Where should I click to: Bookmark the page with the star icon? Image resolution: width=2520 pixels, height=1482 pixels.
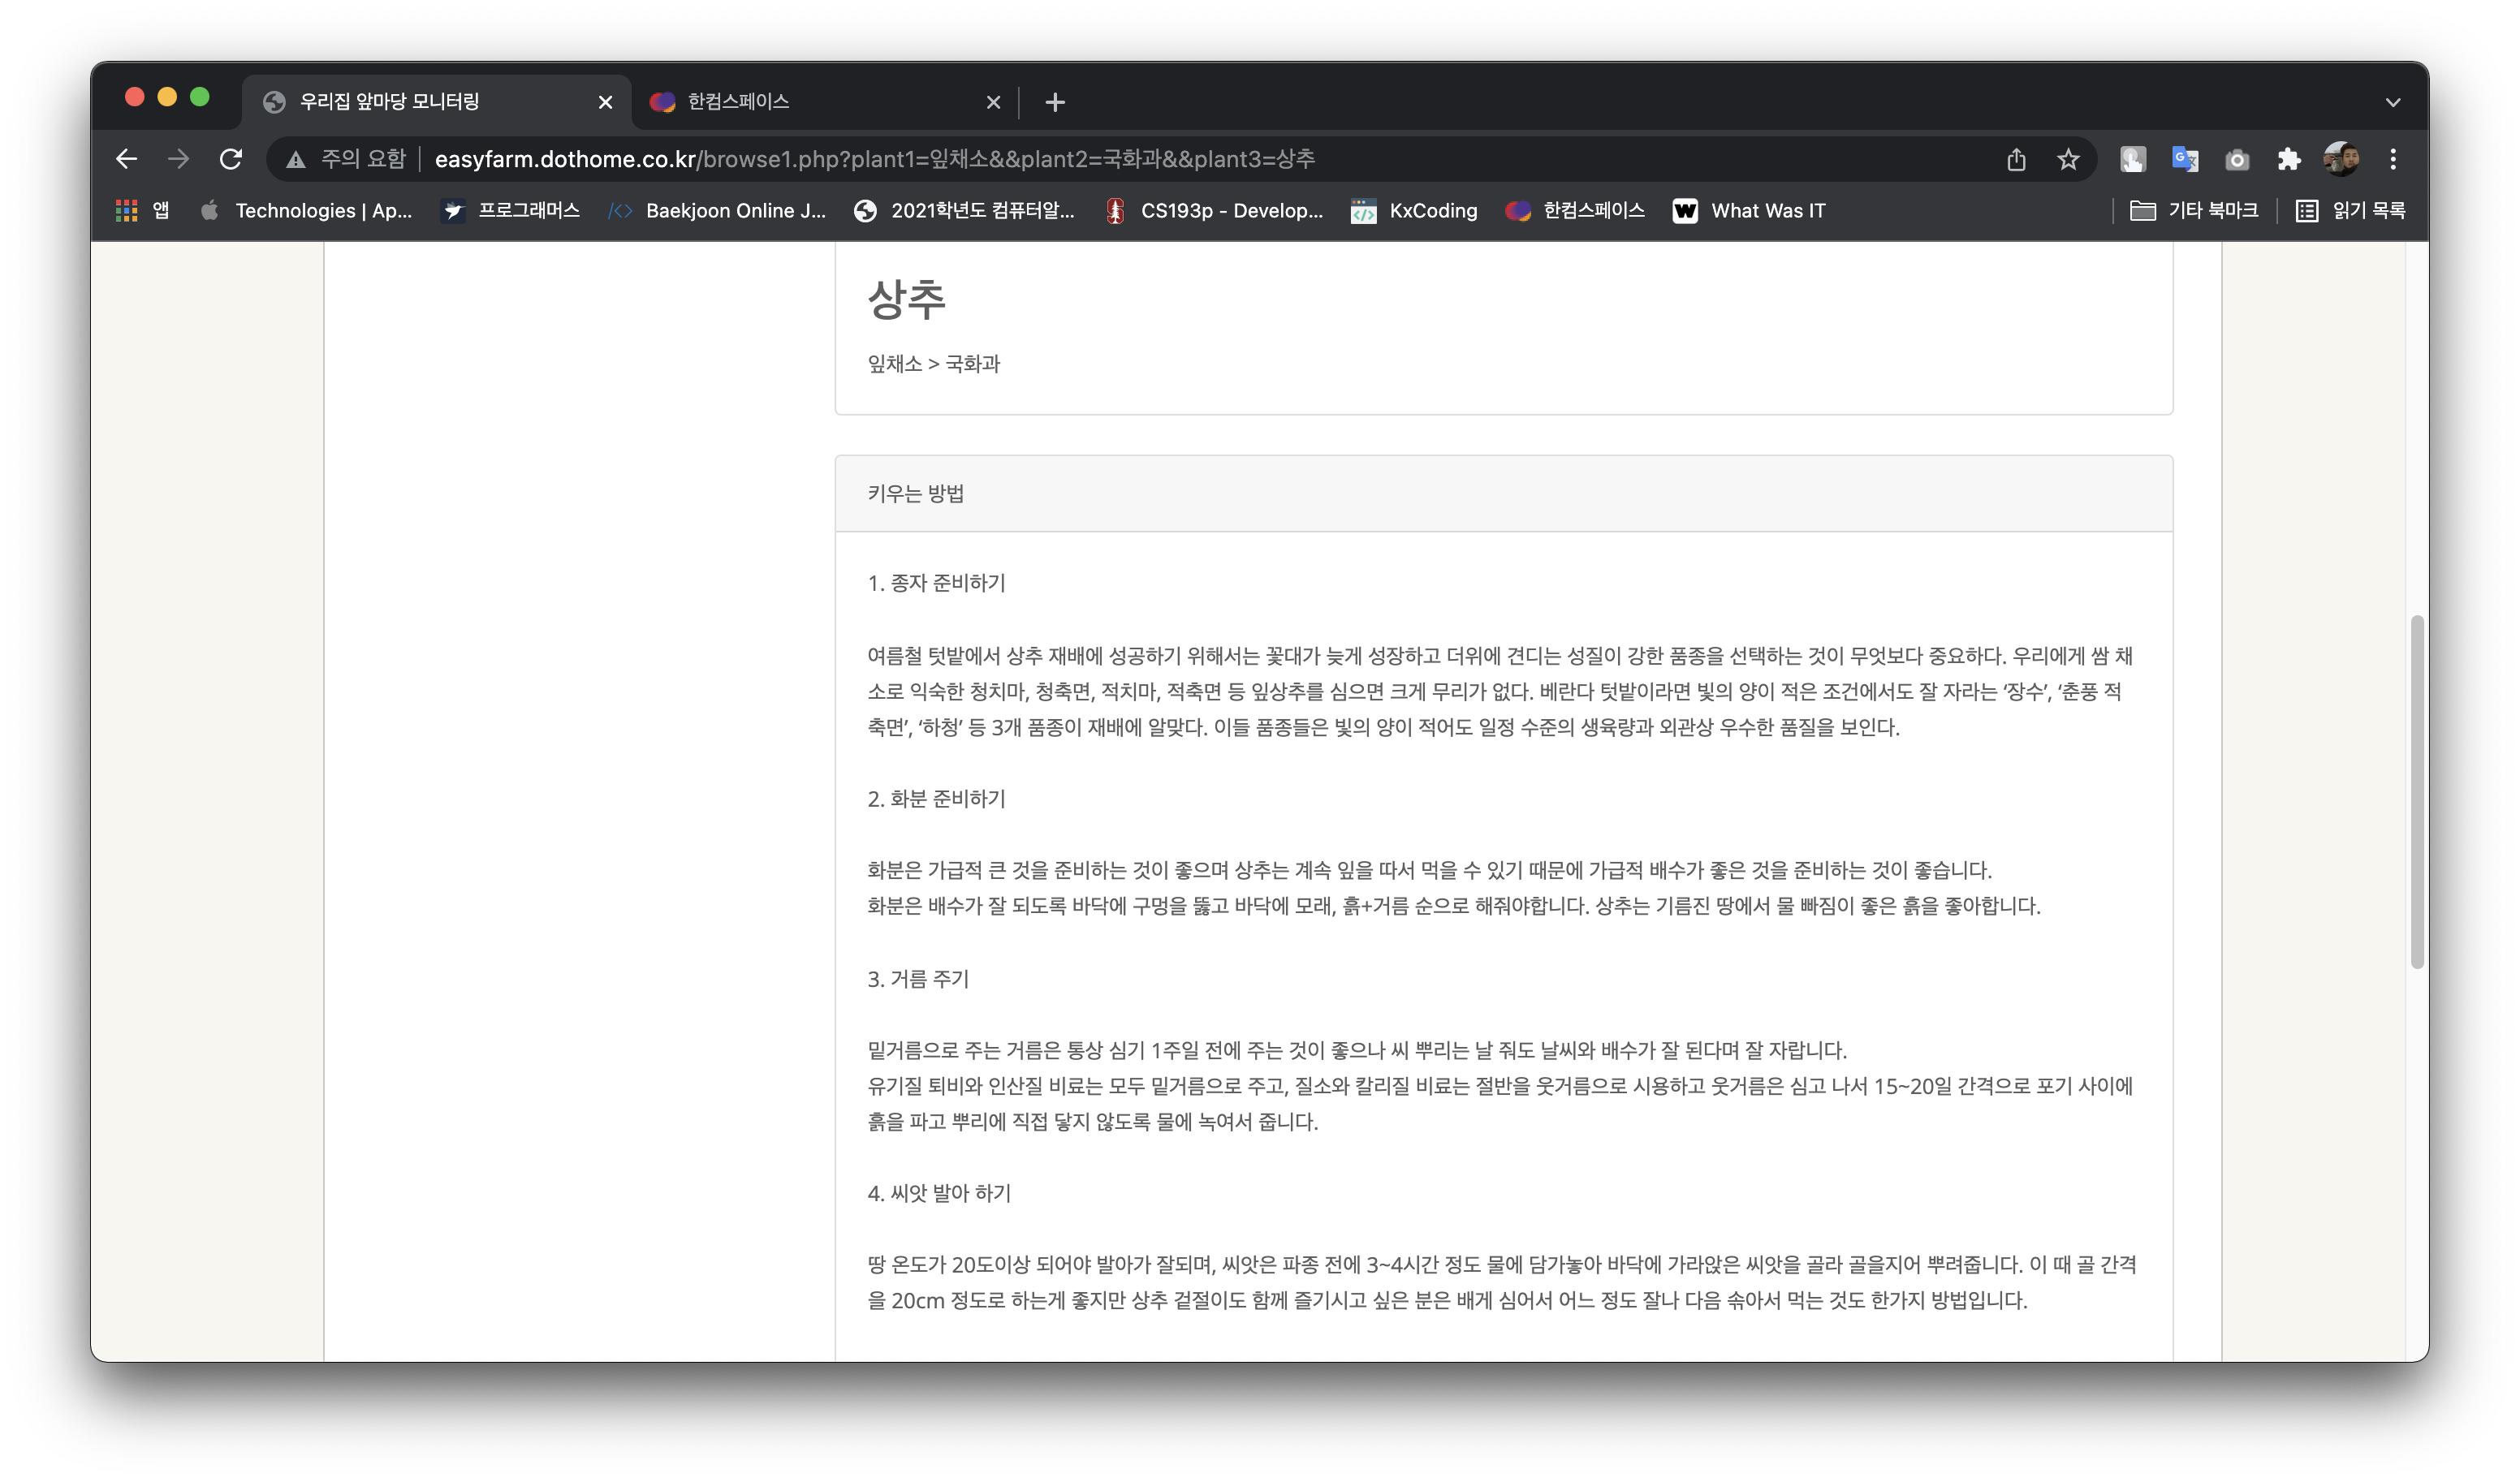2066,159
